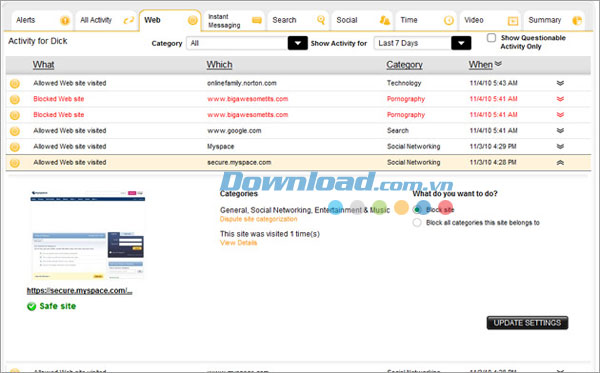Expand details for the Myspace row
Screen dimensions: 600x373
point(560,147)
